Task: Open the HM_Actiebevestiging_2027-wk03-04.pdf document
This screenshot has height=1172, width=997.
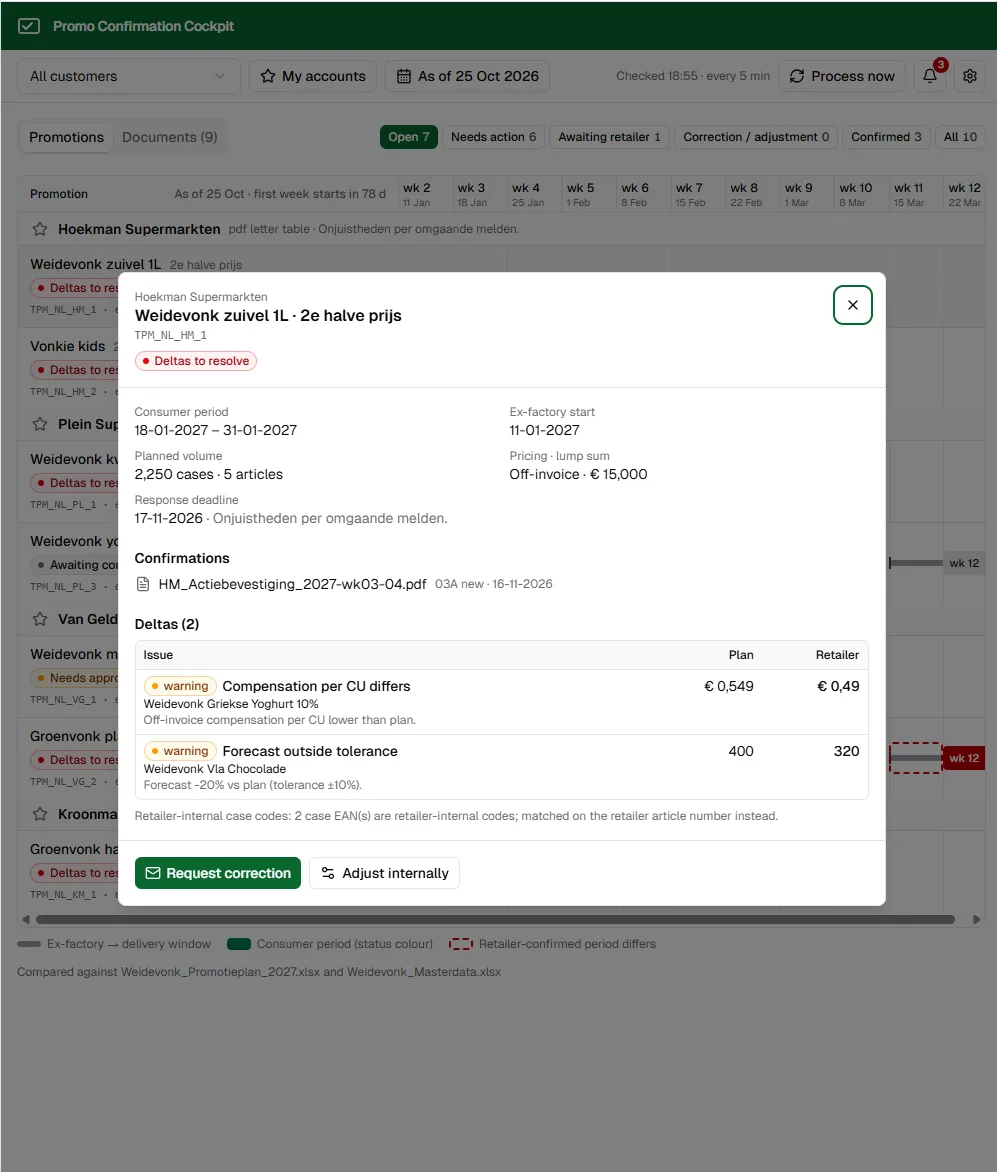Action: (292, 584)
